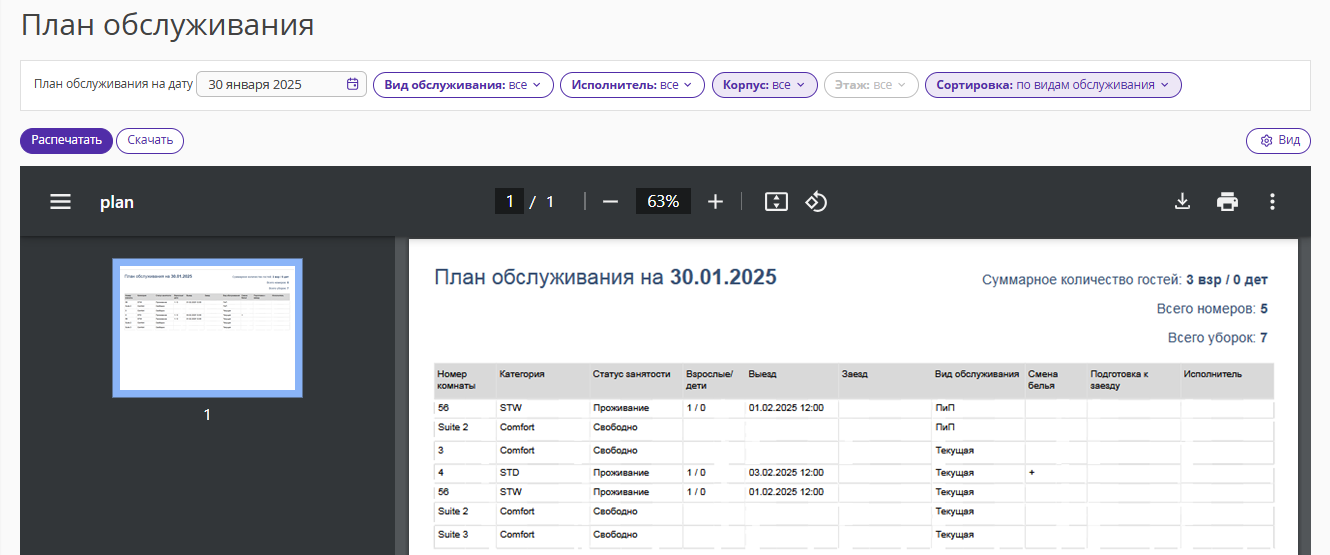The width and height of the screenshot is (1330, 555).
Task: Click the Всего уборок: 7 summary text
Action: (x=1217, y=338)
